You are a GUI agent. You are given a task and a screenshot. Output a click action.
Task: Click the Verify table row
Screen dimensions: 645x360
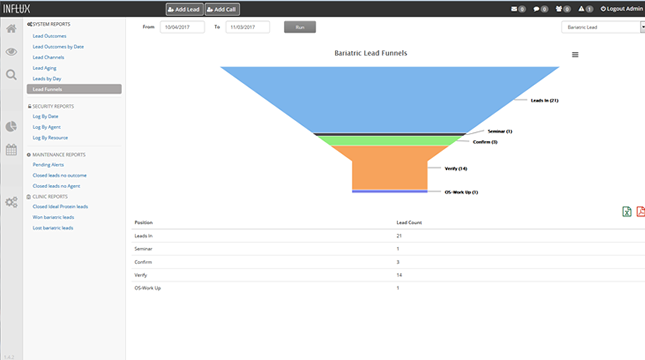(x=388, y=275)
